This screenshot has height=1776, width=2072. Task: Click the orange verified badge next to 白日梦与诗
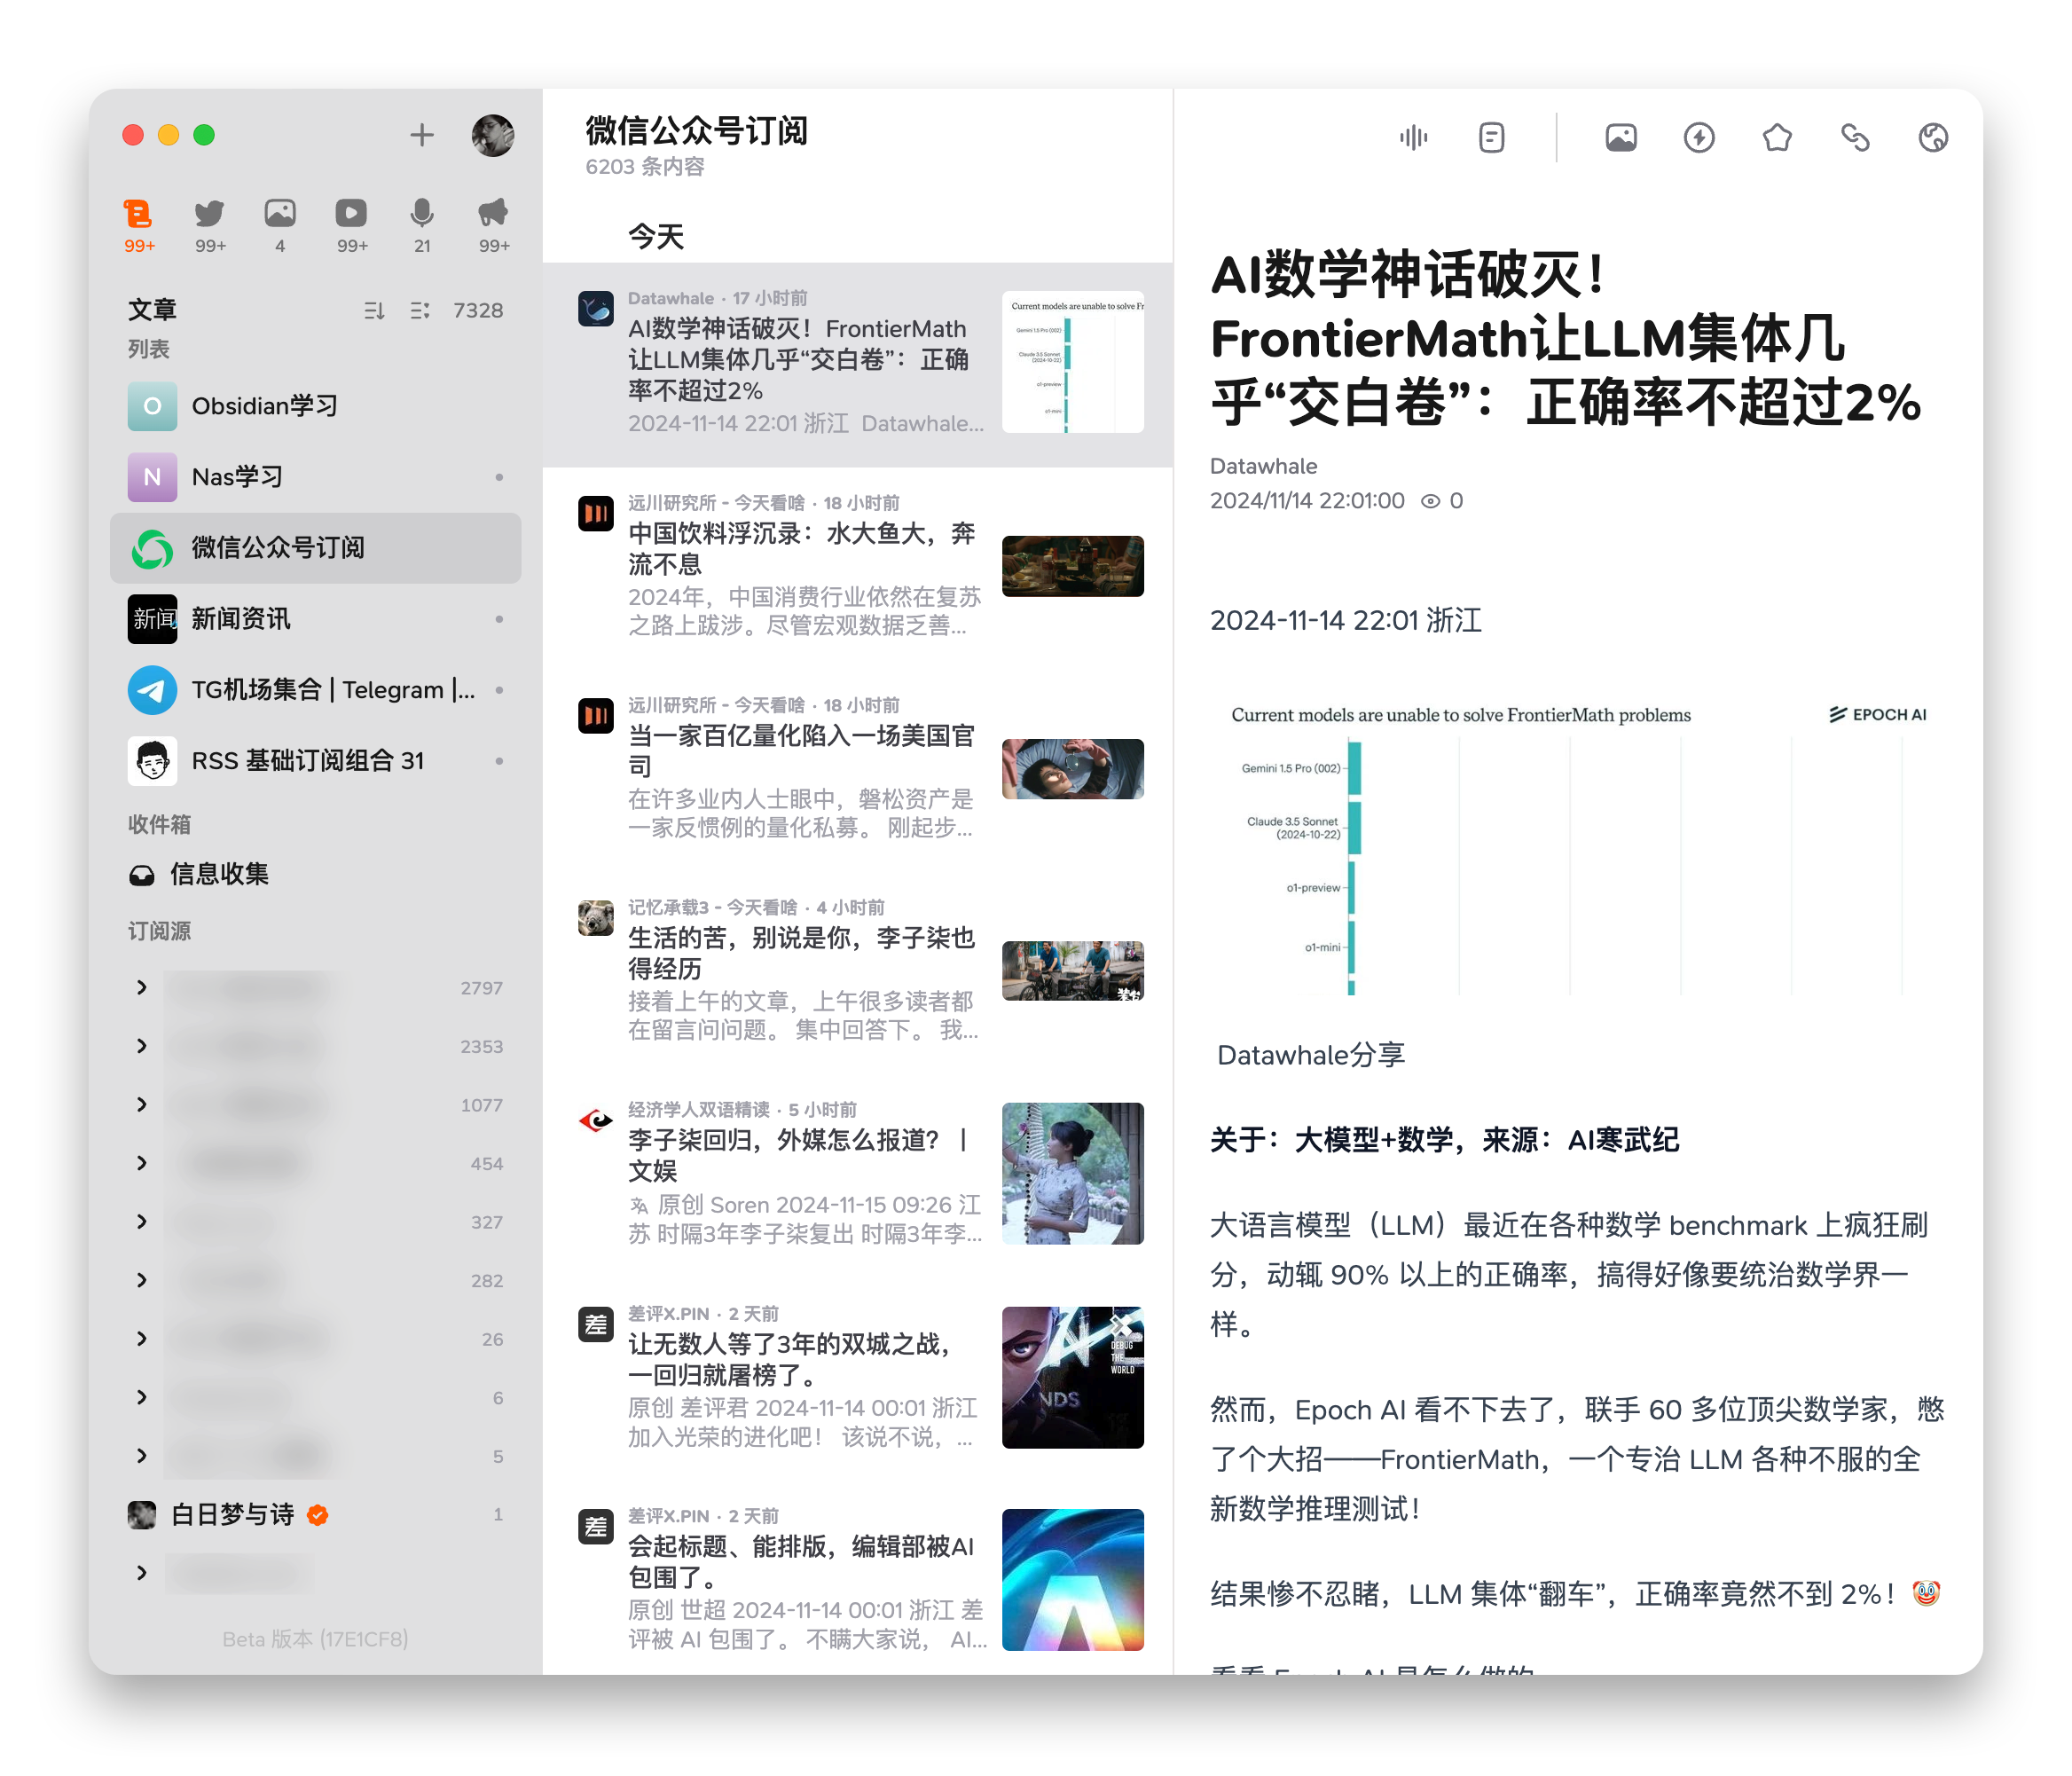318,1515
